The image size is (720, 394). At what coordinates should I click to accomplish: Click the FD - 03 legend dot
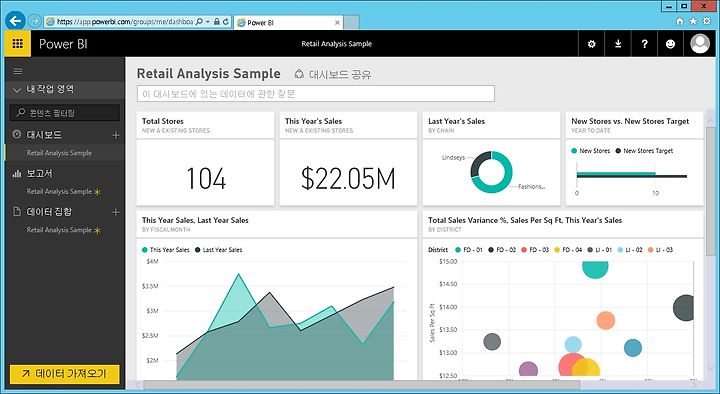pos(524,250)
